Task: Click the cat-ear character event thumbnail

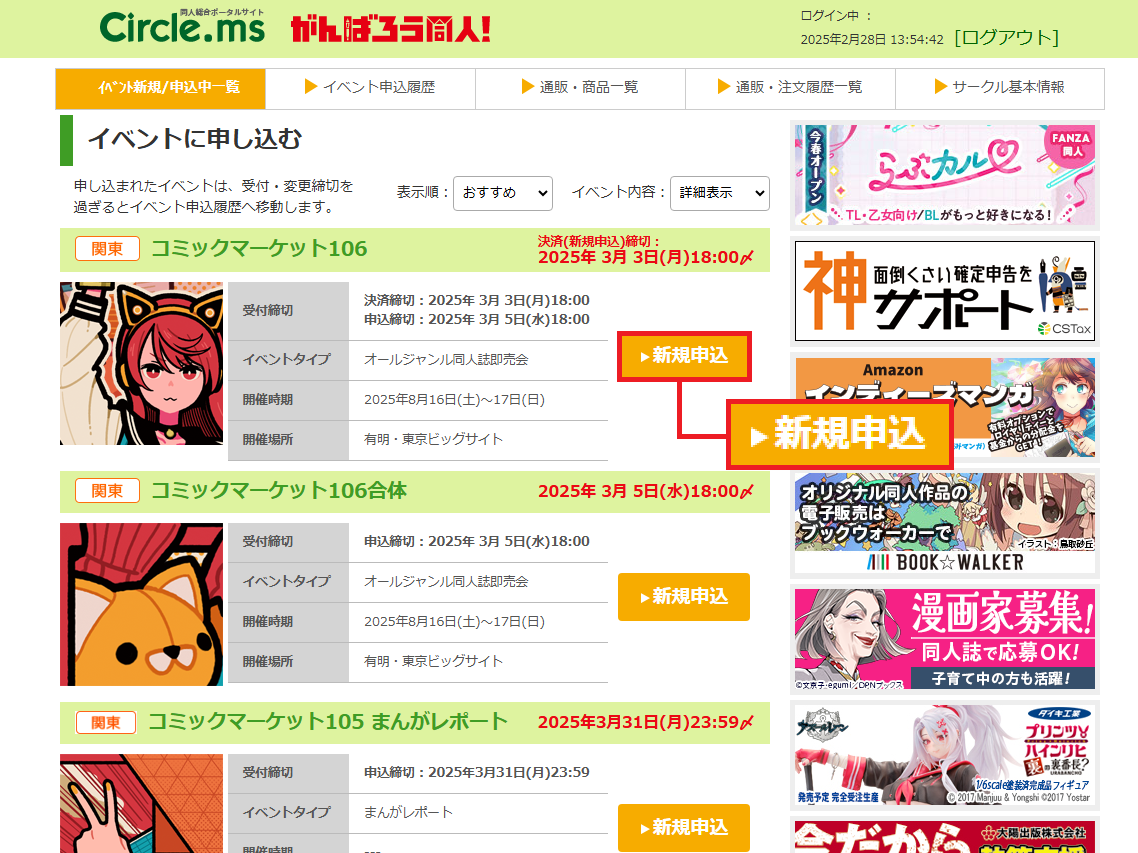Action: [141, 363]
